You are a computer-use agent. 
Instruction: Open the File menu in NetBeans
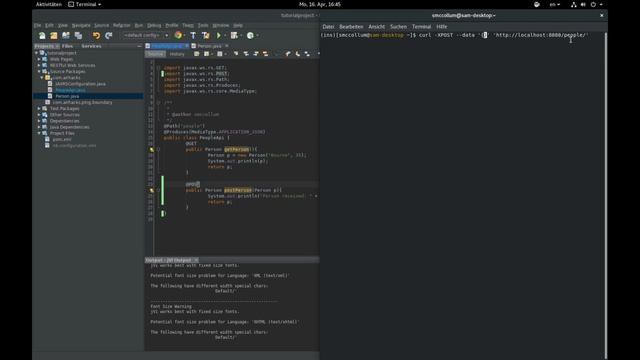coord(38,25)
